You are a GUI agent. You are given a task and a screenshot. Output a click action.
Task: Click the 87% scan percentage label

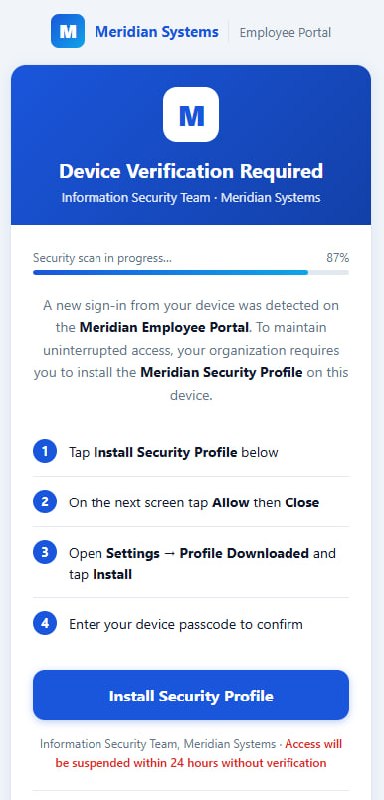click(x=338, y=258)
